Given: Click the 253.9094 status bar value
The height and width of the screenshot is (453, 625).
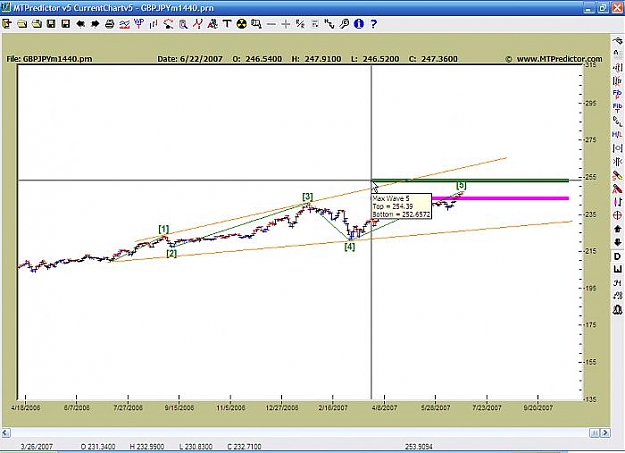Looking at the screenshot, I should pyautogui.click(x=419, y=447).
